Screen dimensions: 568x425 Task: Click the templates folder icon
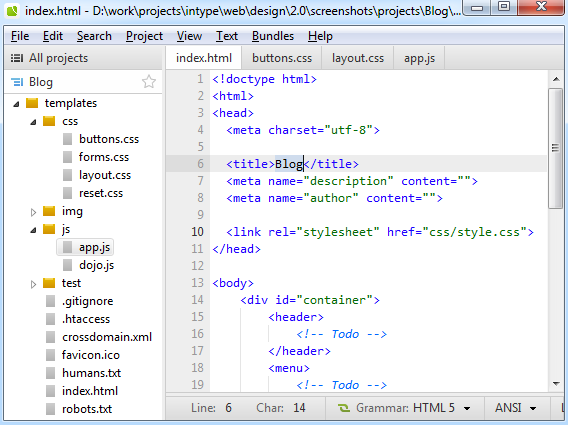pos(32,103)
